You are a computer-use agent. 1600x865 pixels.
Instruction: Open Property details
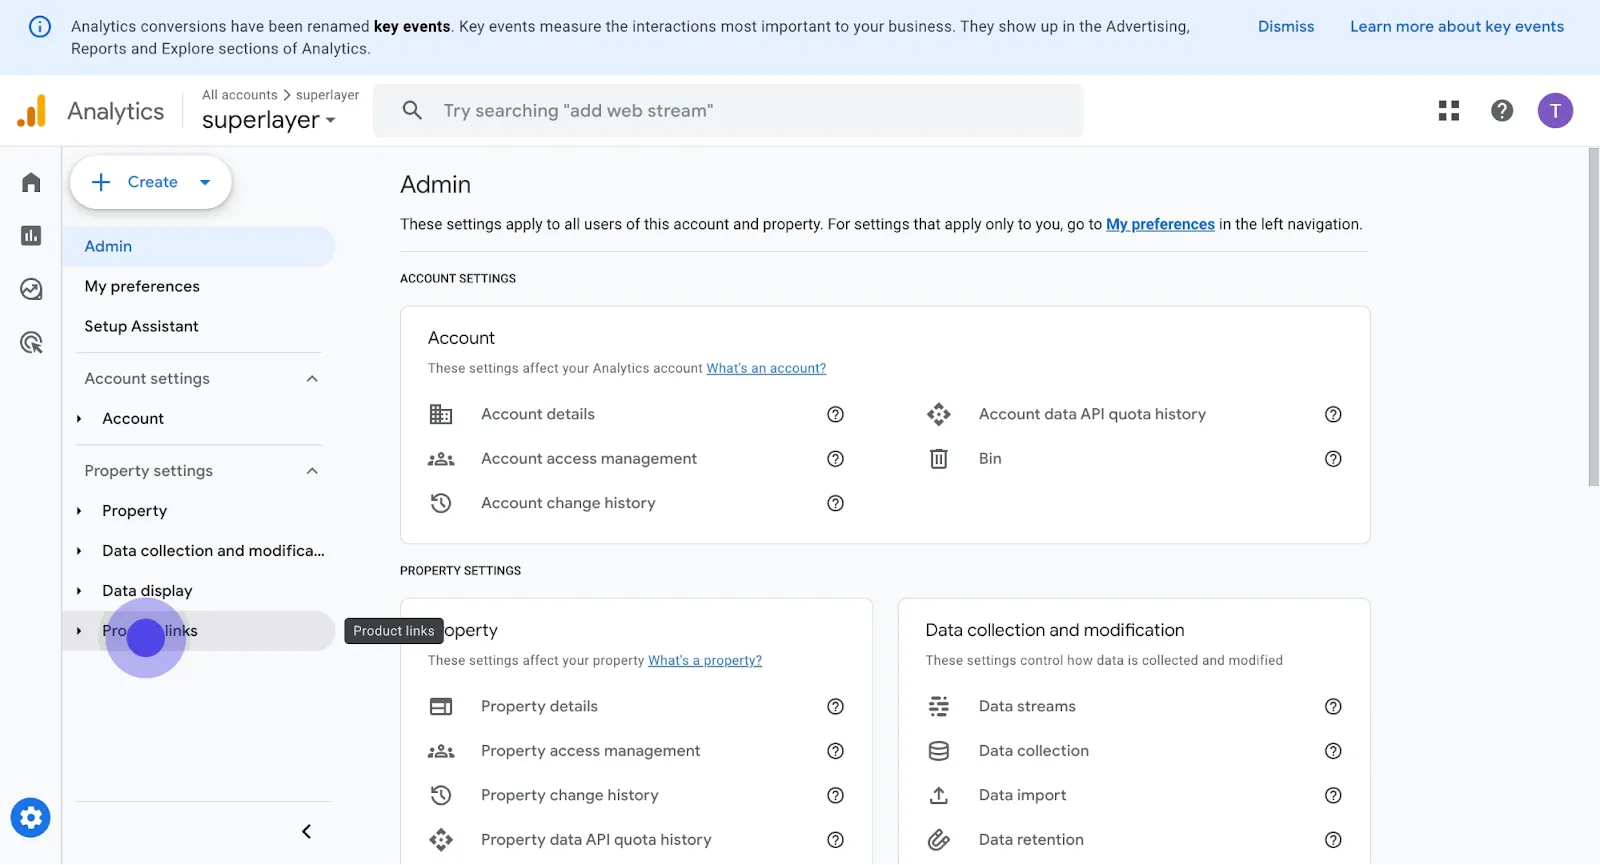(539, 707)
